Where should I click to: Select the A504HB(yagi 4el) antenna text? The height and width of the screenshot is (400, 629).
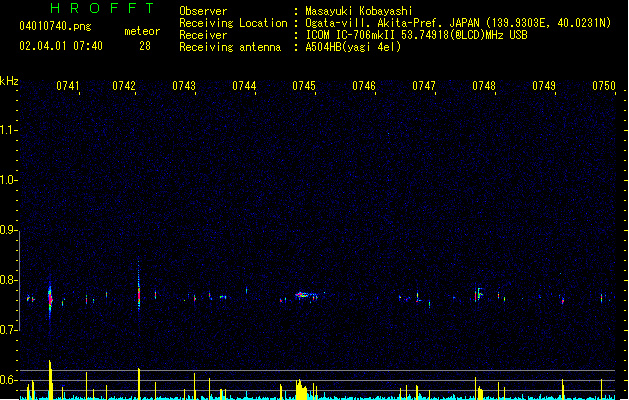353,47
